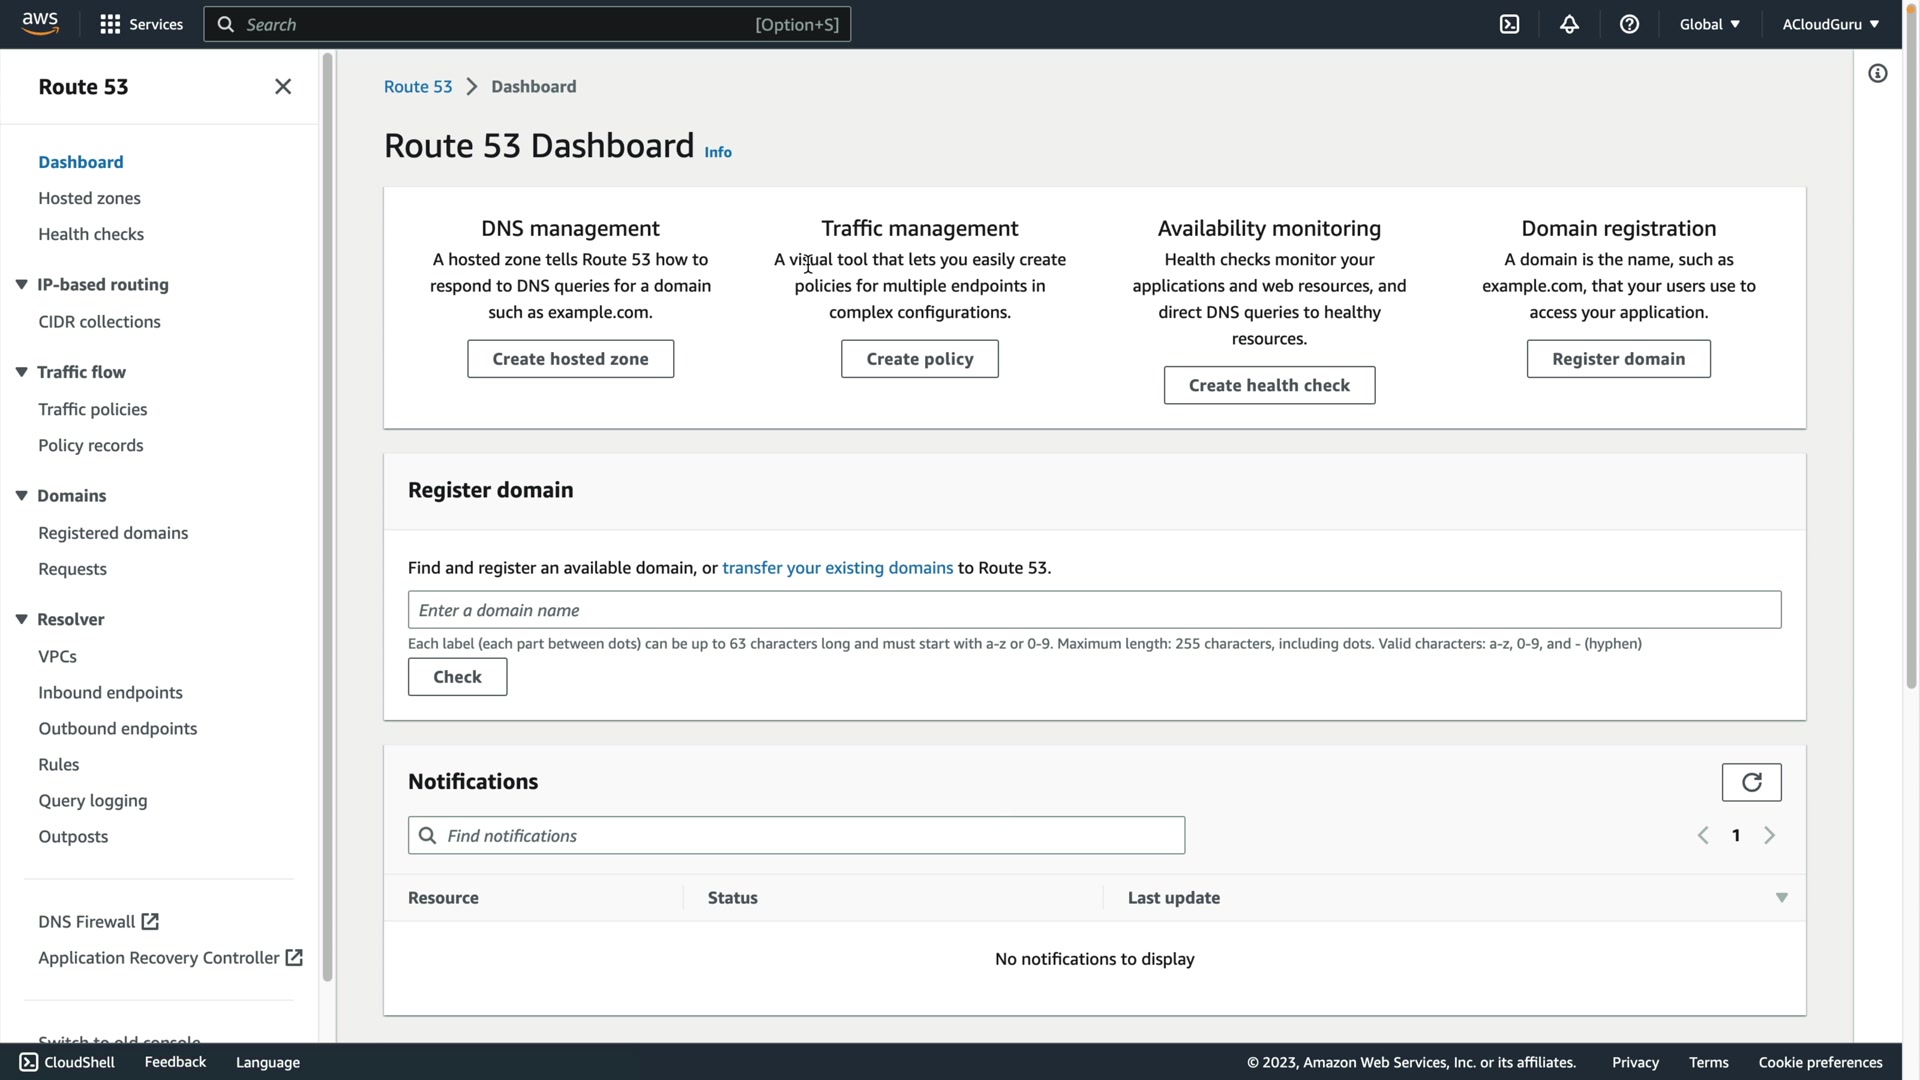Screen dimensions: 1920x1080
Task: Refresh the Notifications panel
Action: point(1751,782)
